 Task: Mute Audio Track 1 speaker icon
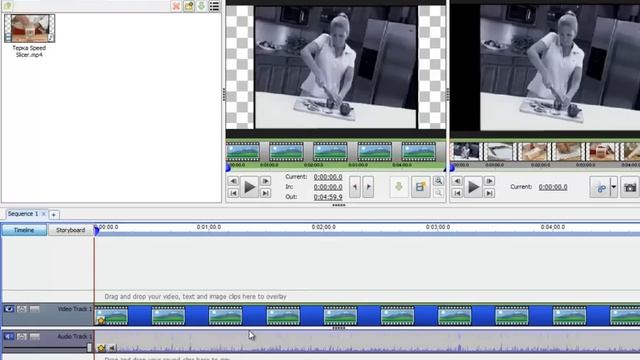[9, 337]
